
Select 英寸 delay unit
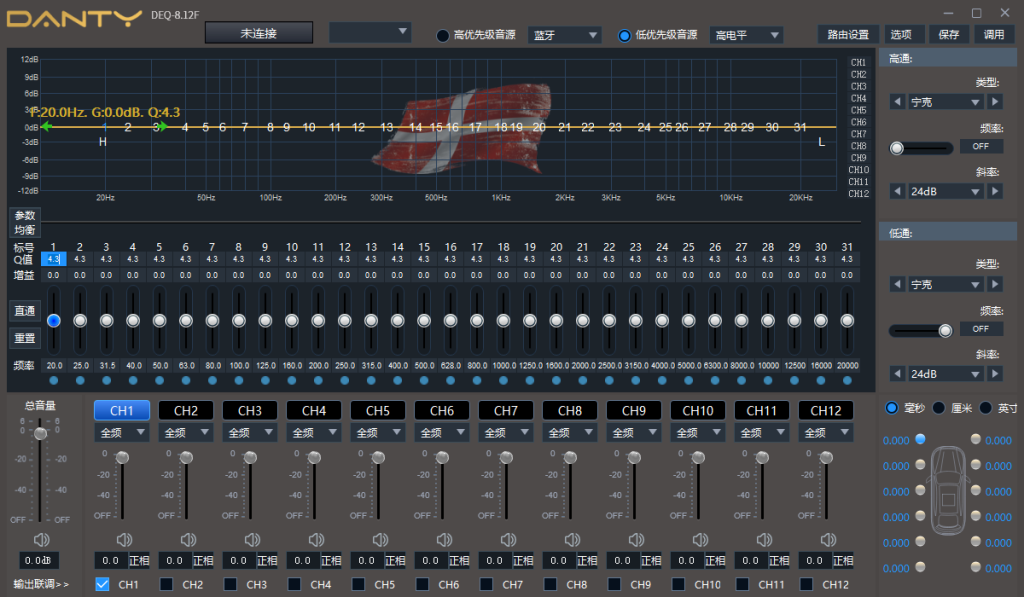click(x=985, y=408)
